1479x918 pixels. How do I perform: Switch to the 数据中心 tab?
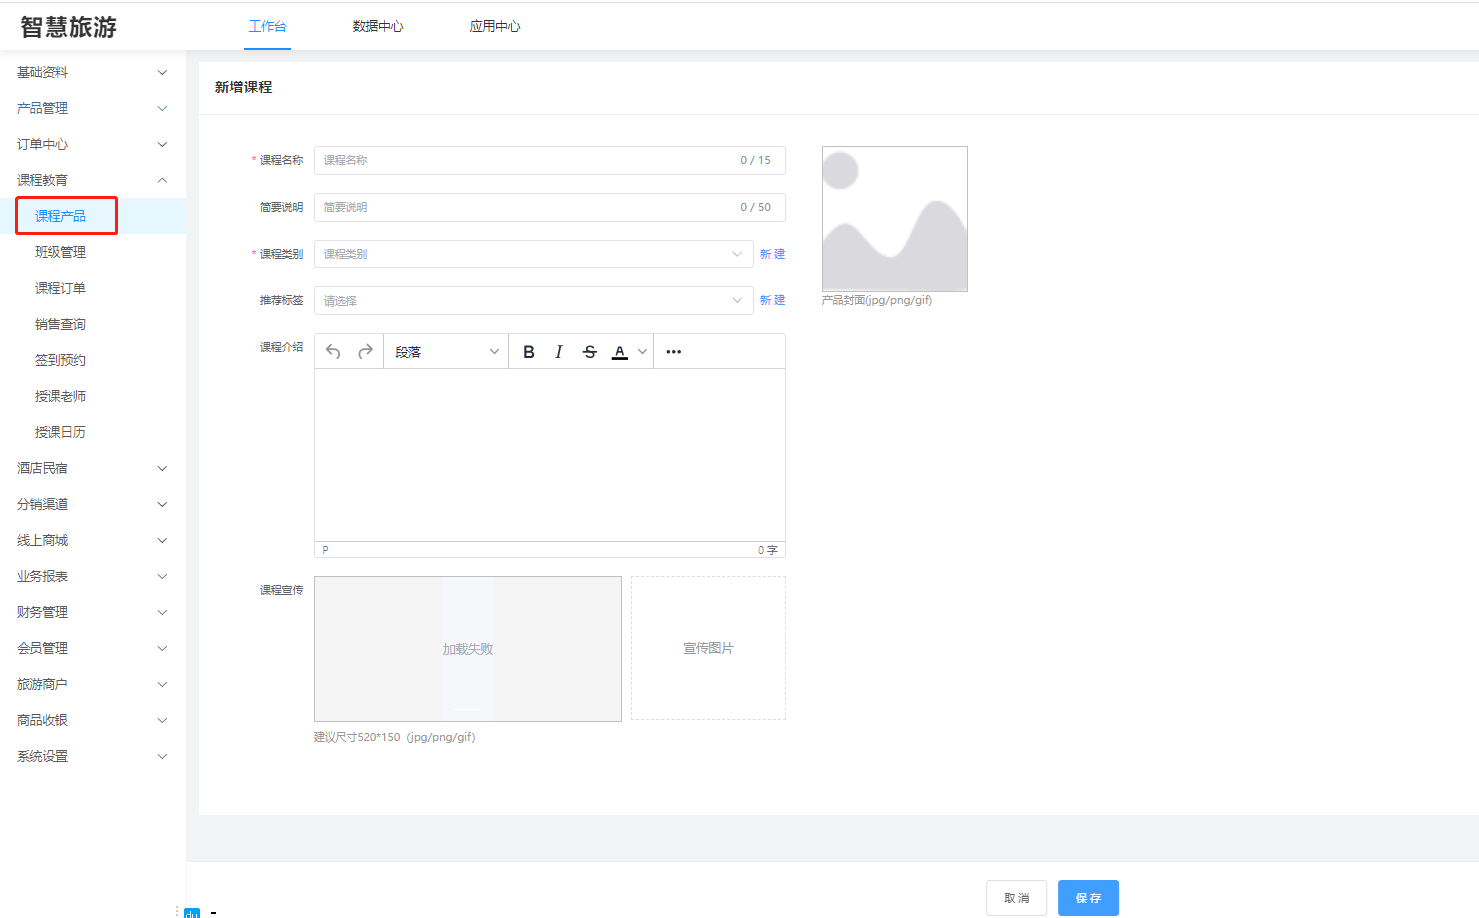click(x=378, y=26)
